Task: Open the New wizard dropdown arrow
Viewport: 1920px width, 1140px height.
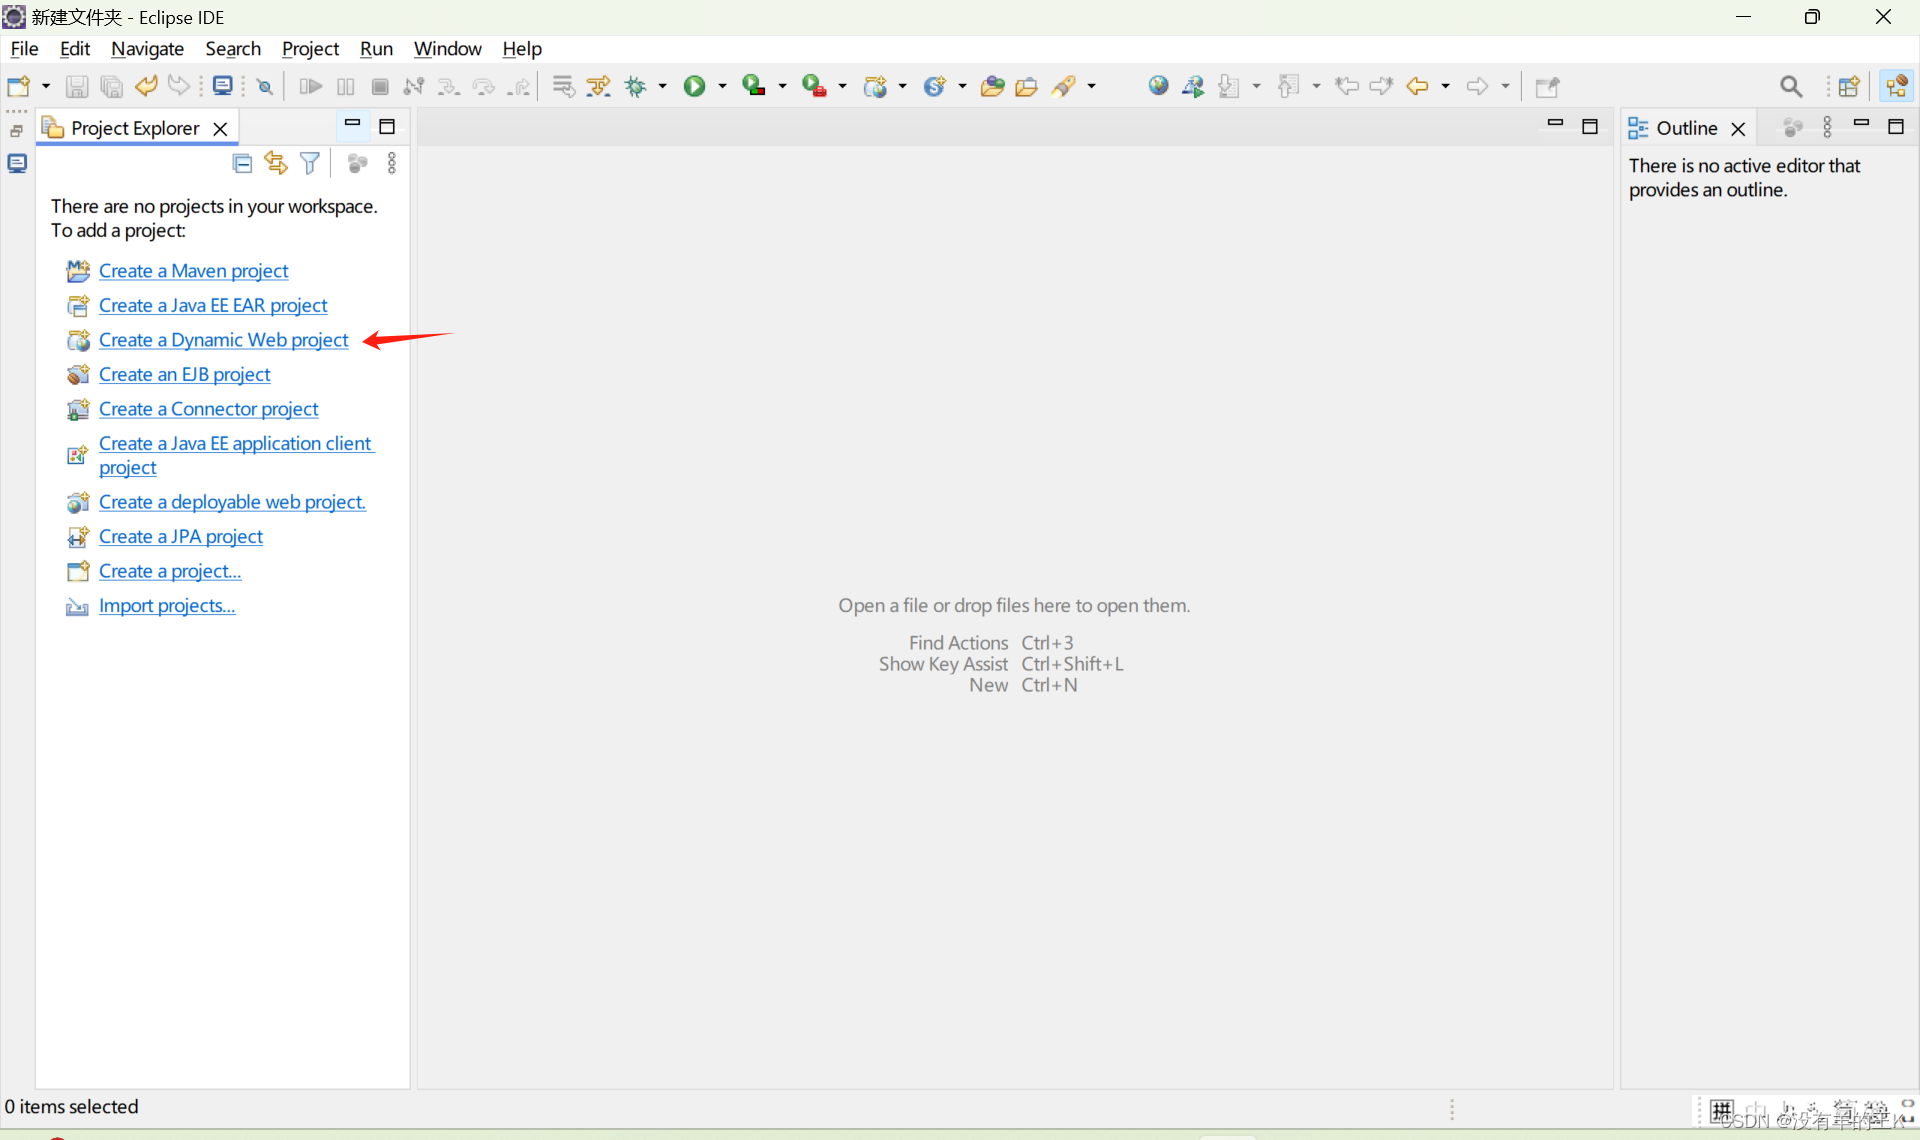Action: 46,87
